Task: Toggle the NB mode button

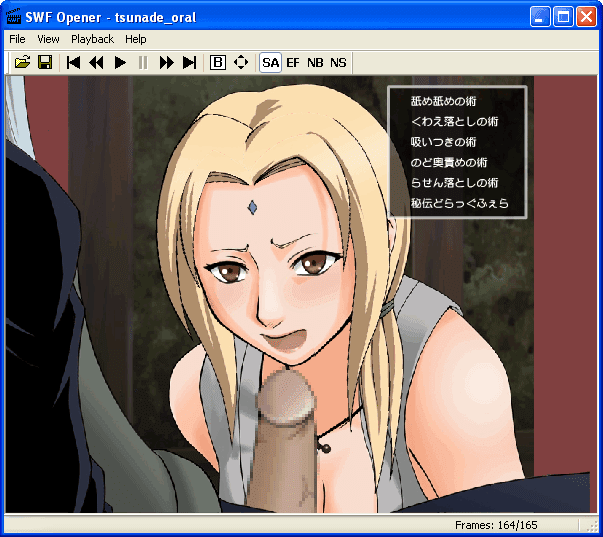Action: pyautogui.click(x=315, y=62)
